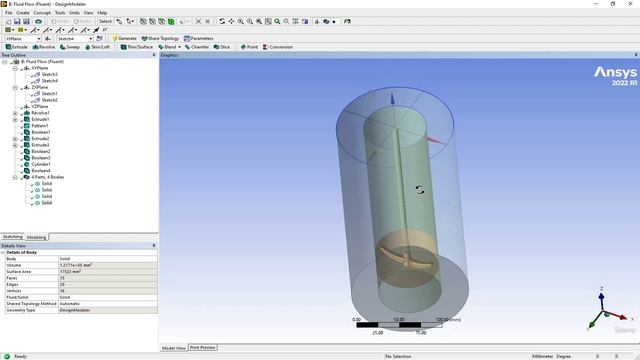Click the Rotate view tool icon
The width and height of the screenshot is (640, 360).
(x=222, y=21)
